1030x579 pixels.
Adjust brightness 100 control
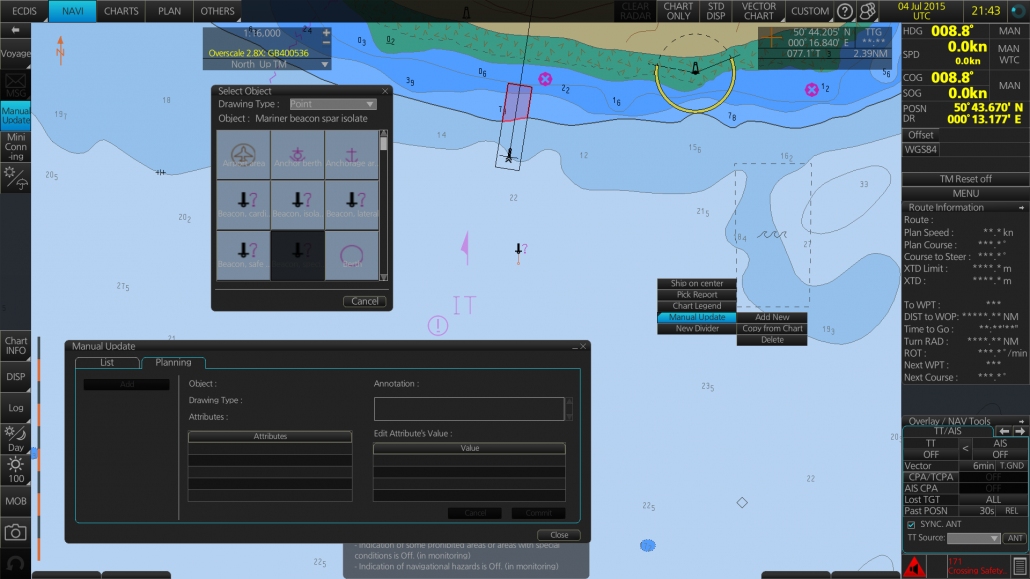(x=15, y=470)
